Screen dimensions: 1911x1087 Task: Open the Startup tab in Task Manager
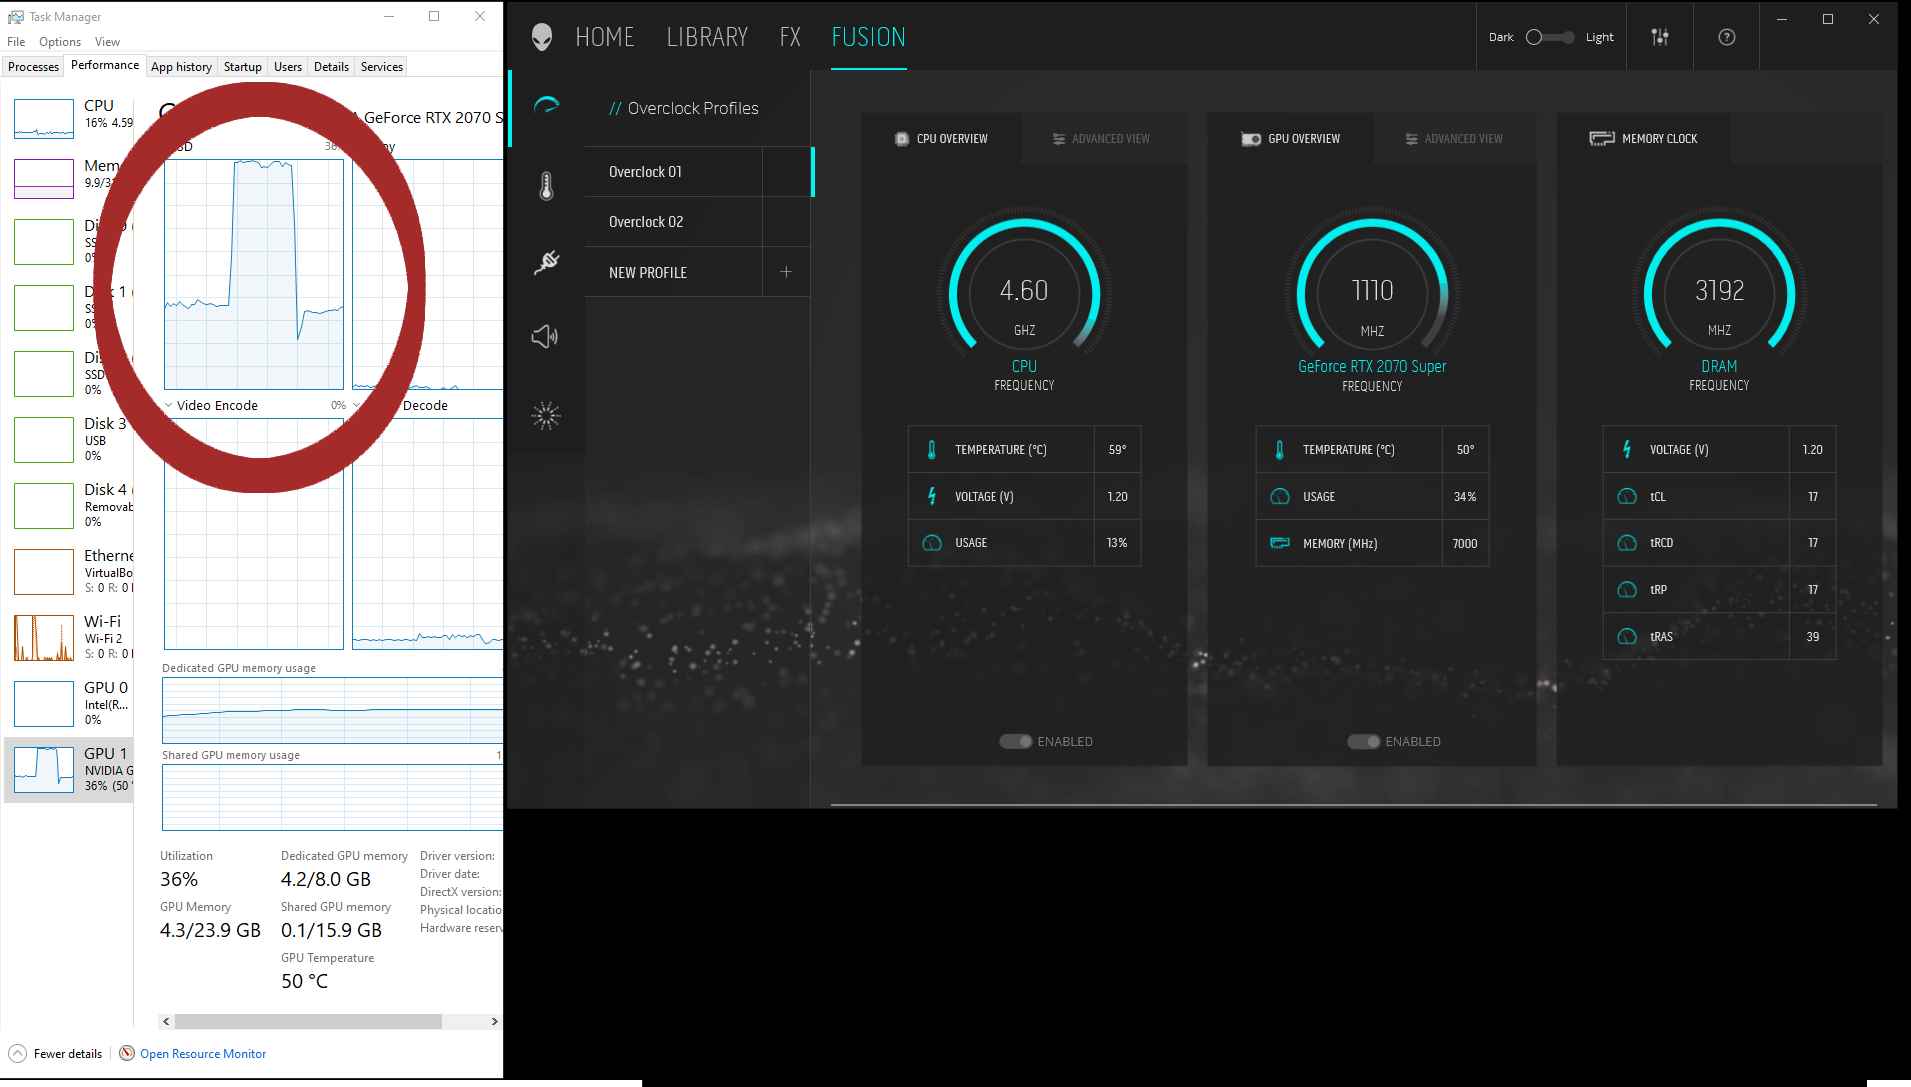pos(242,66)
